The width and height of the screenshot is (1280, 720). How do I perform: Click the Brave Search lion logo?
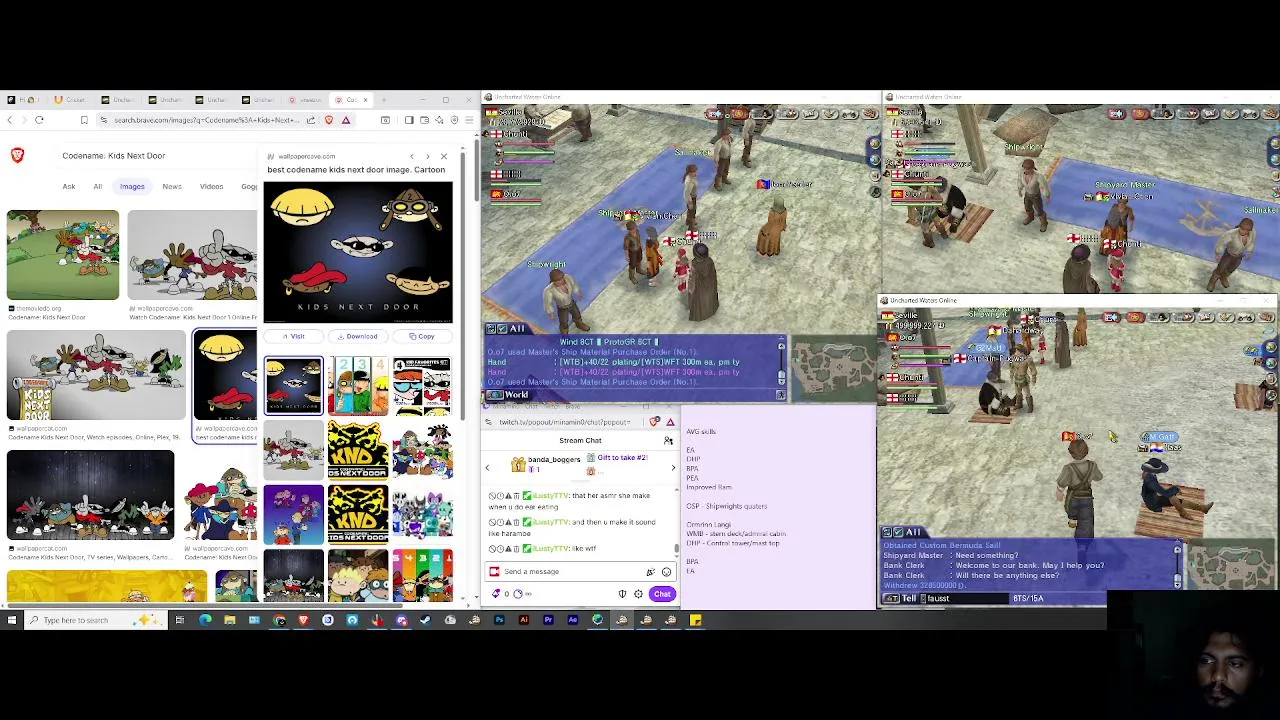17,155
